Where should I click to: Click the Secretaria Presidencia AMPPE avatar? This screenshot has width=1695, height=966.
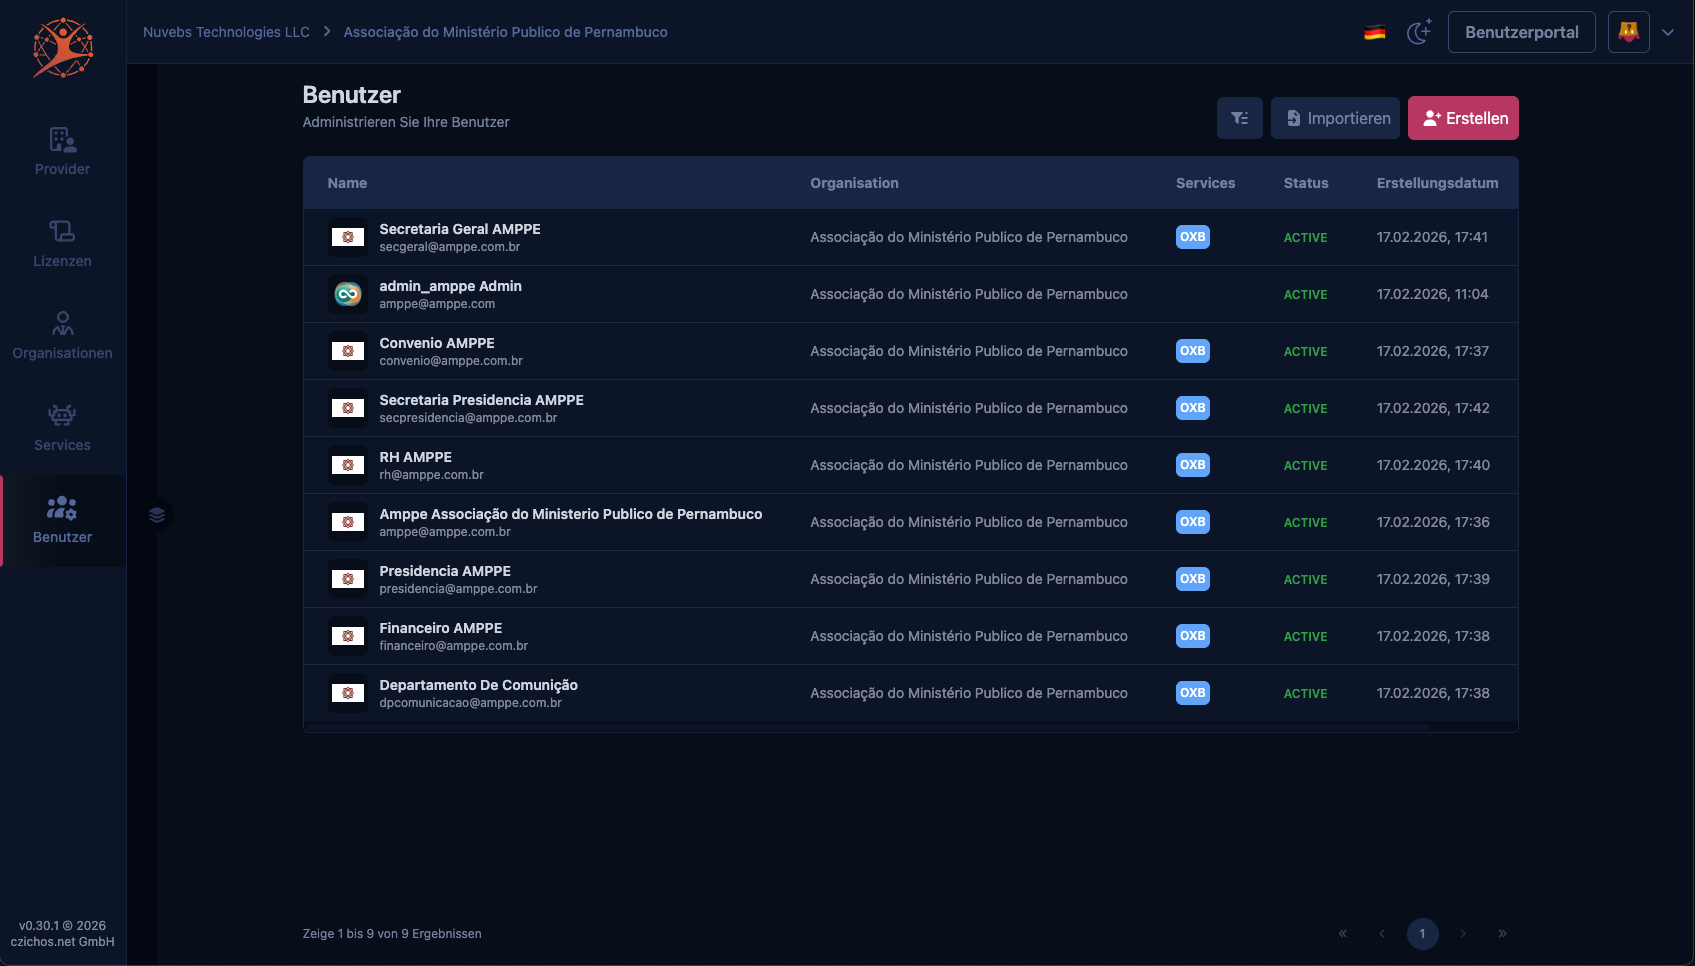pyautogui.click(x=348, y=408)
